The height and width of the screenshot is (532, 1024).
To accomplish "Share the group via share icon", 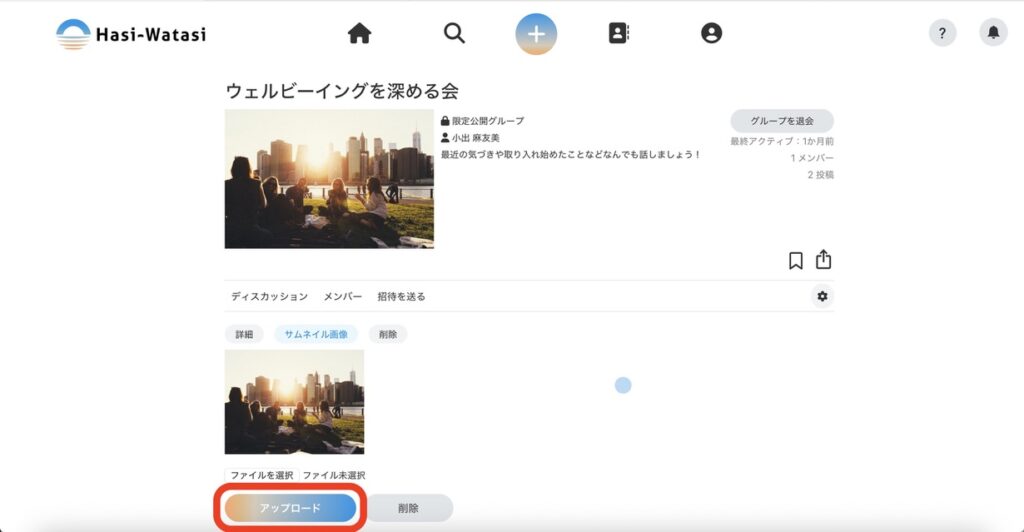I will 823,260.
